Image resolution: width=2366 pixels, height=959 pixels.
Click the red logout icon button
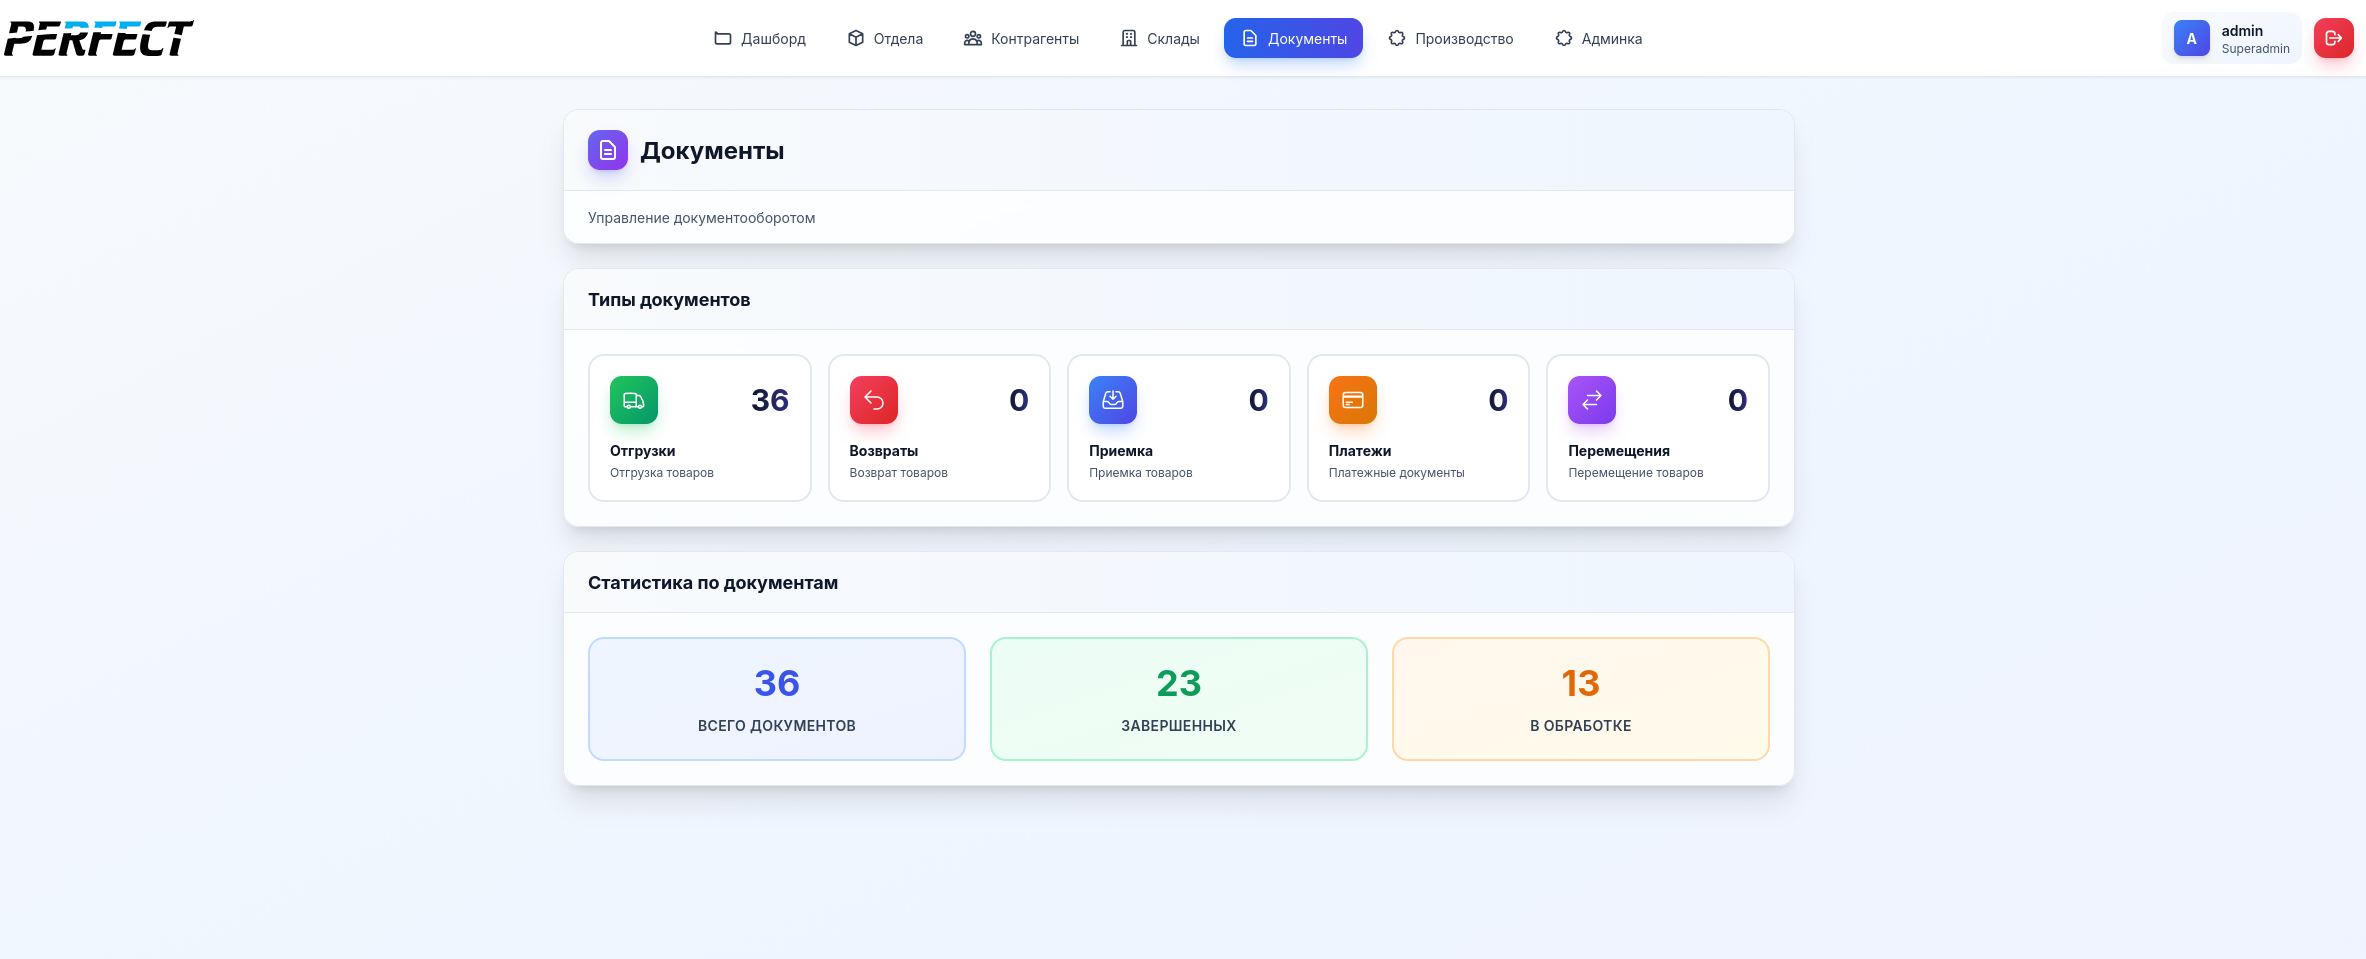pos(2333,38)
